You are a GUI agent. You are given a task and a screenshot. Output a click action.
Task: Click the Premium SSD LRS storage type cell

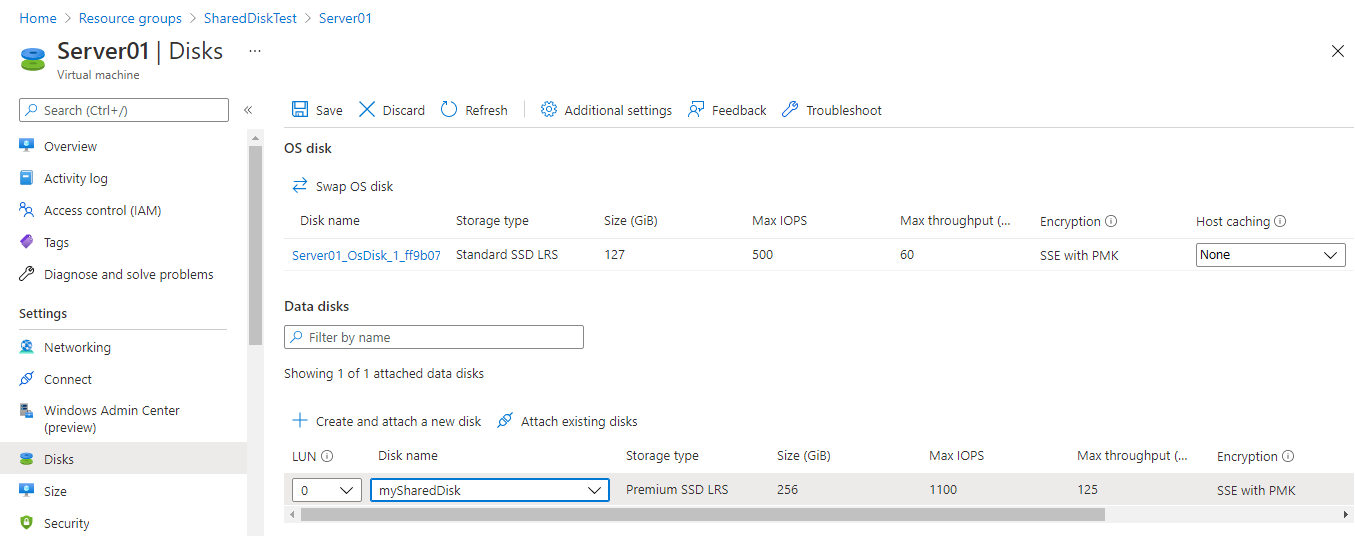pos(677,489)
